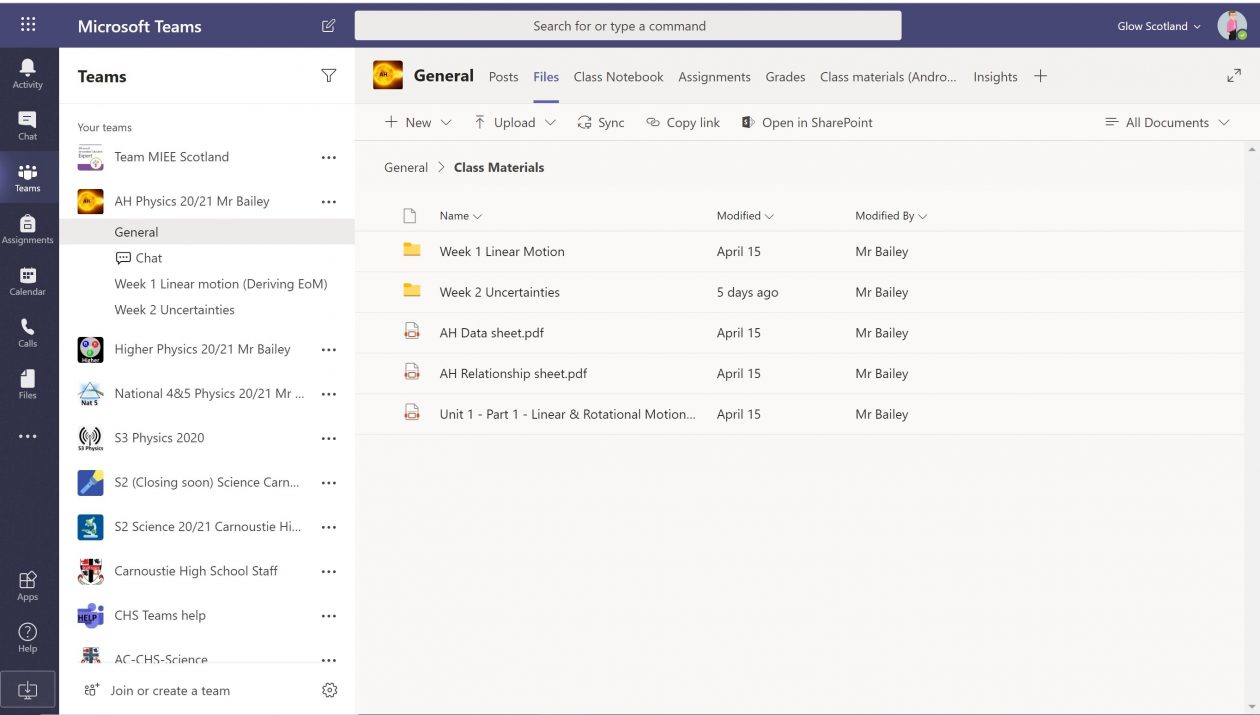Open more options for Carnoustie High School Staff

(x=329, y=571)
